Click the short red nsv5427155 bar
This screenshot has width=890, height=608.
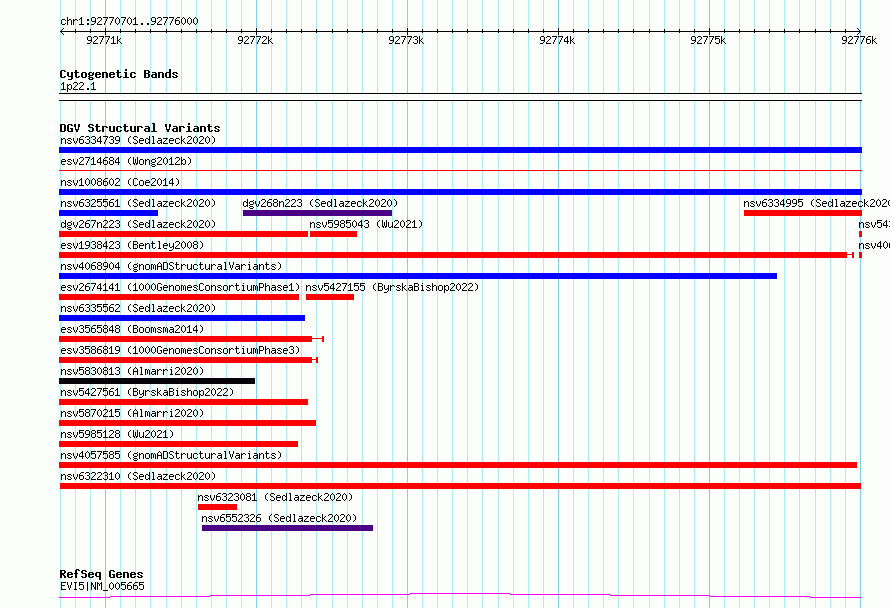pyautogui.click(x=330, y=297)
